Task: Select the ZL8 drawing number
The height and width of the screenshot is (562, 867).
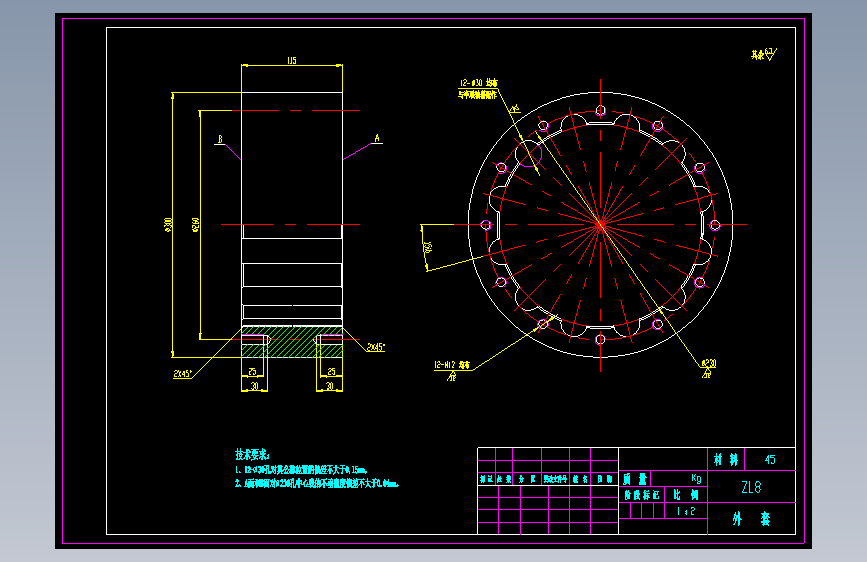Action: tap(751, 487)
